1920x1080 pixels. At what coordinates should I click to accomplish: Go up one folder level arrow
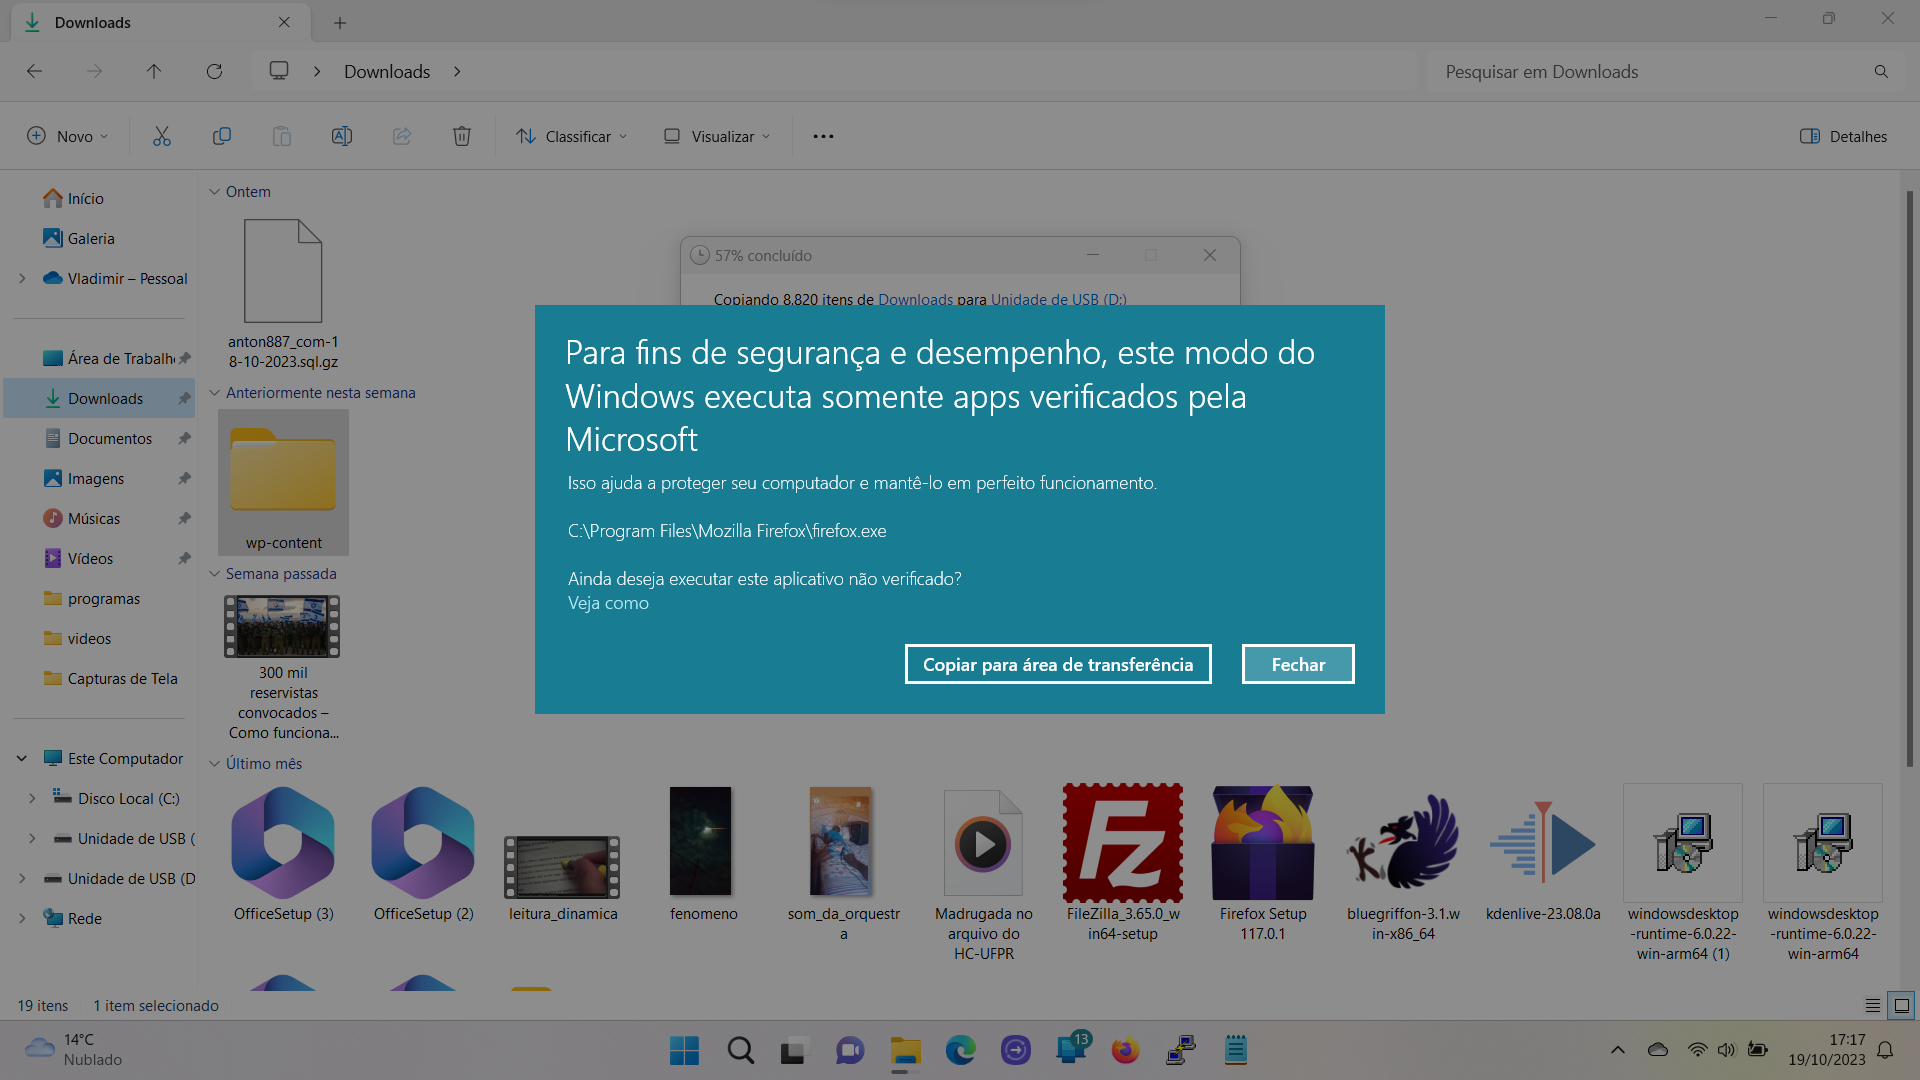click(154, 71)
